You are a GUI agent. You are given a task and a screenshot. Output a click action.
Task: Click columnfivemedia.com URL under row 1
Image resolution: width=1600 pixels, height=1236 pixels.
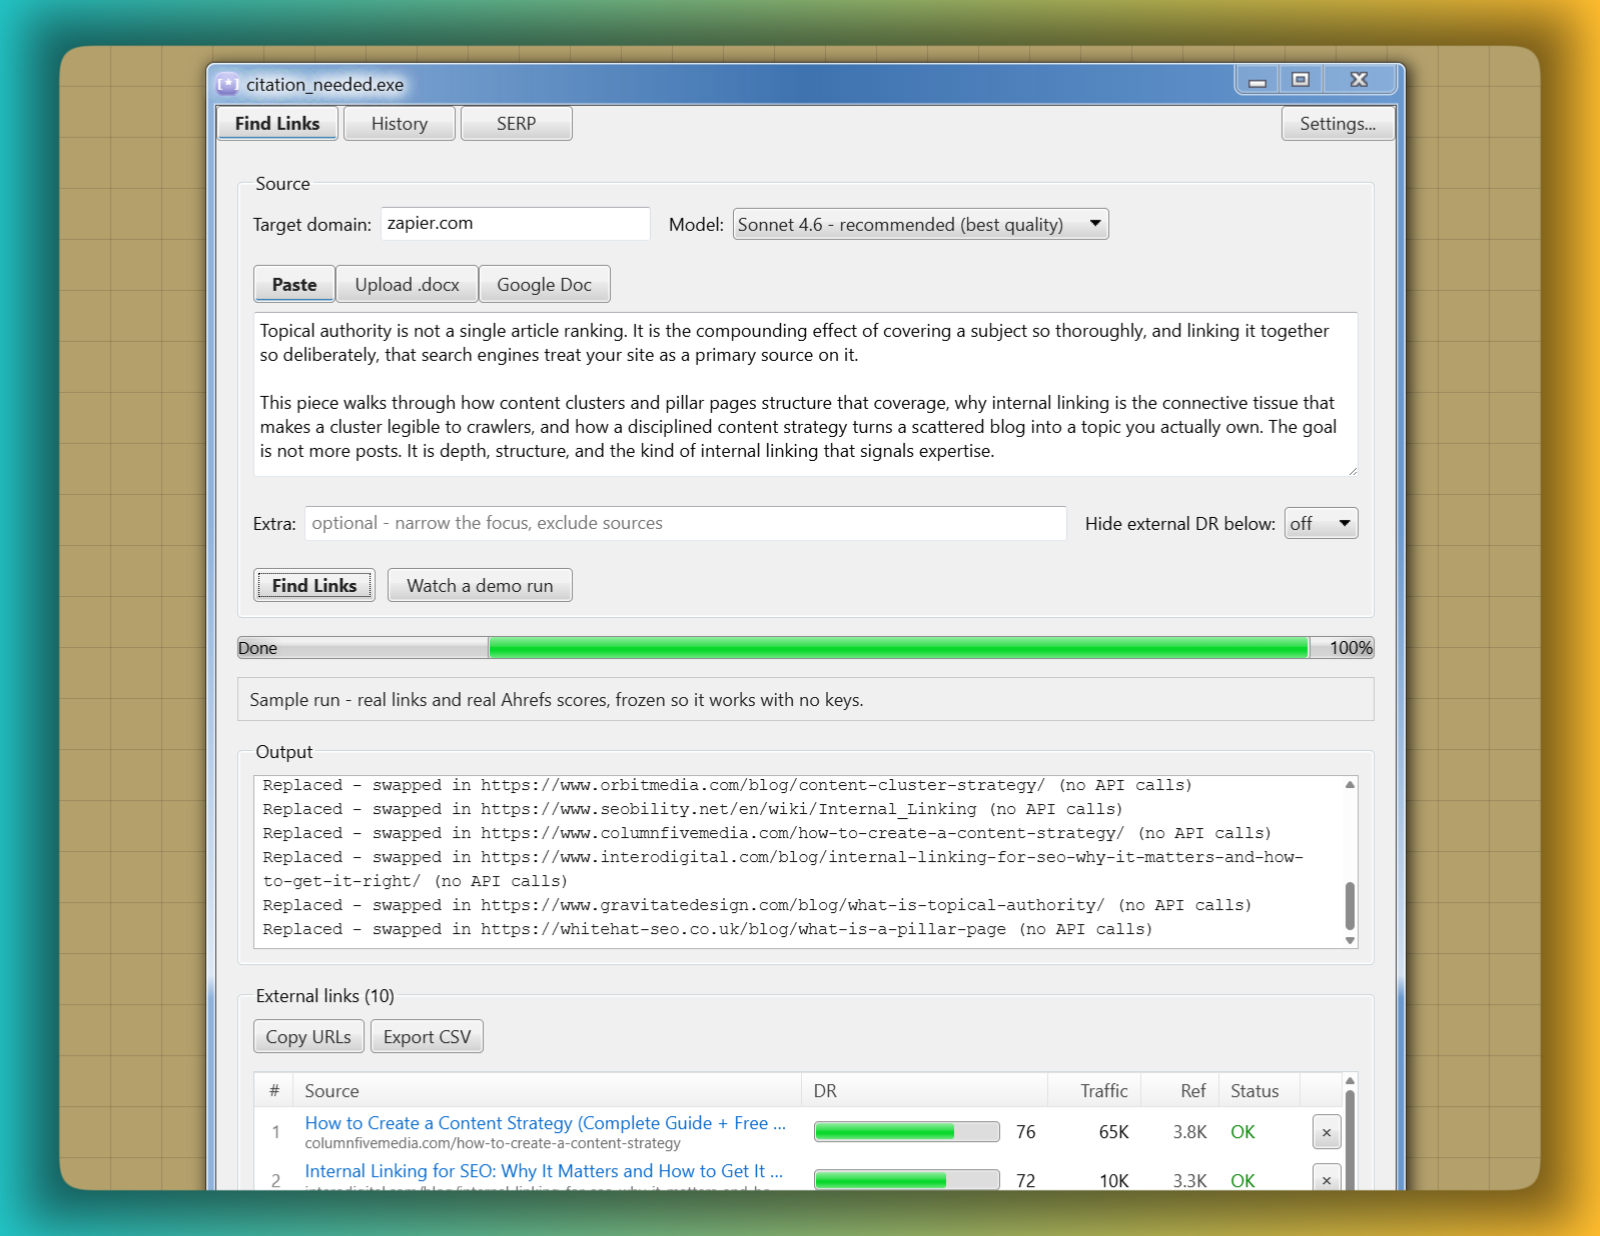tap(492, 1143)
